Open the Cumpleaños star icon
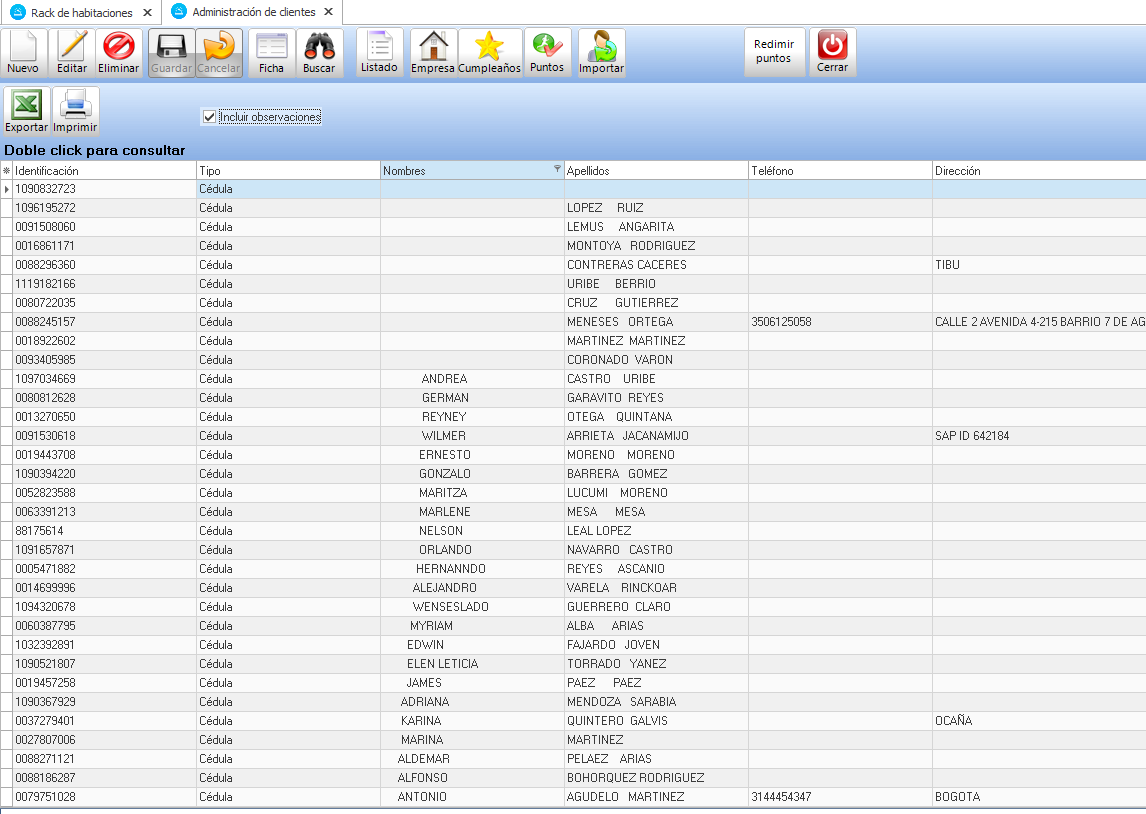The width and height of the screenshot is (1146, 814). coord(489,53)
